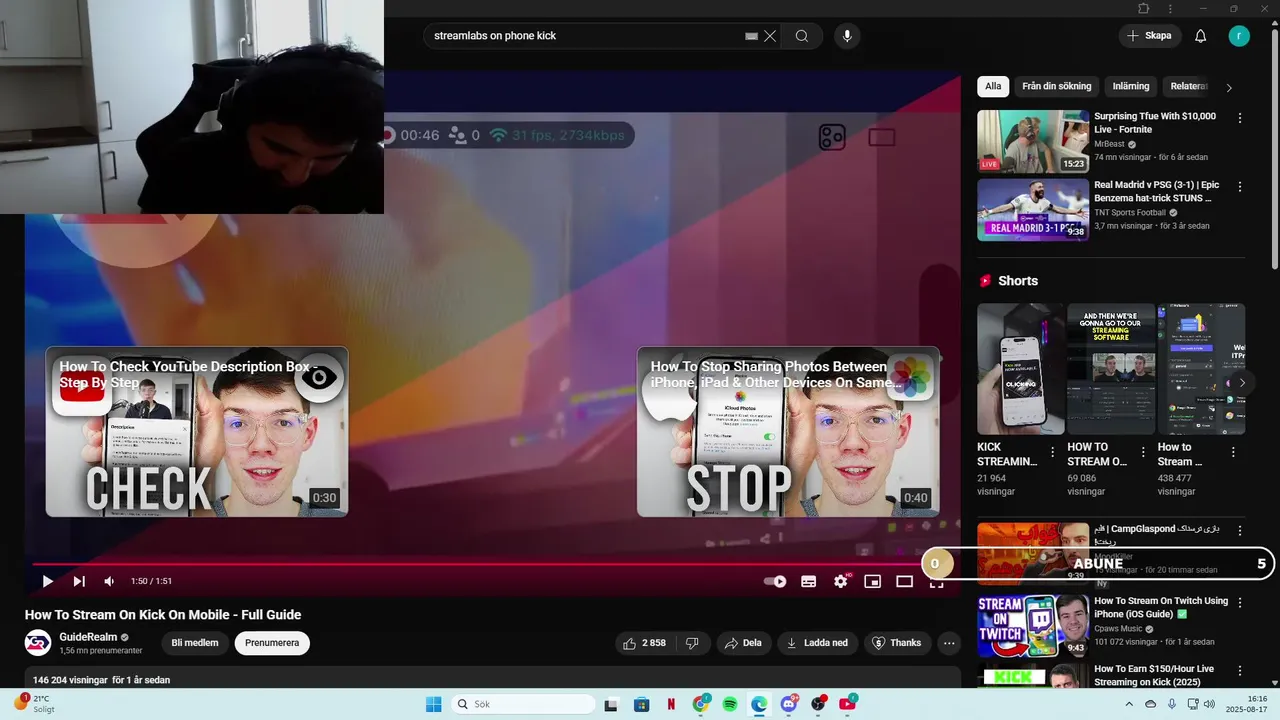The image size is (1280, 720).
Task: Open the player settings gear
Action: (841, 581)
